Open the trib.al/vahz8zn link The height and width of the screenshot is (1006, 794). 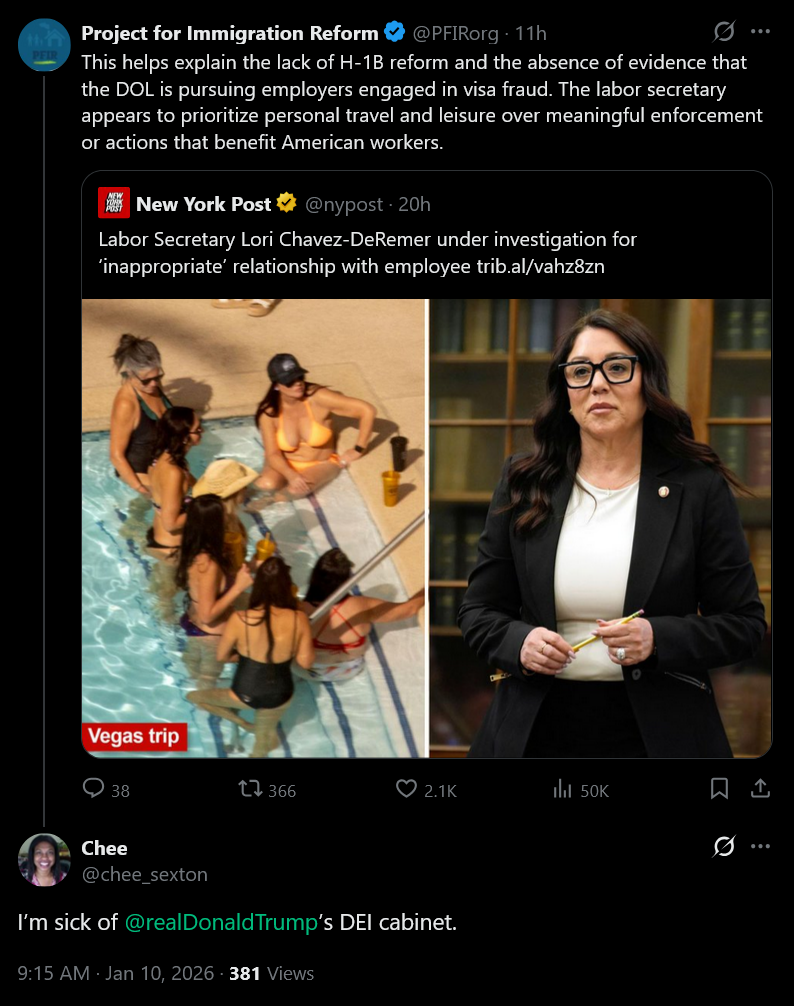click(x=540, y=266)
